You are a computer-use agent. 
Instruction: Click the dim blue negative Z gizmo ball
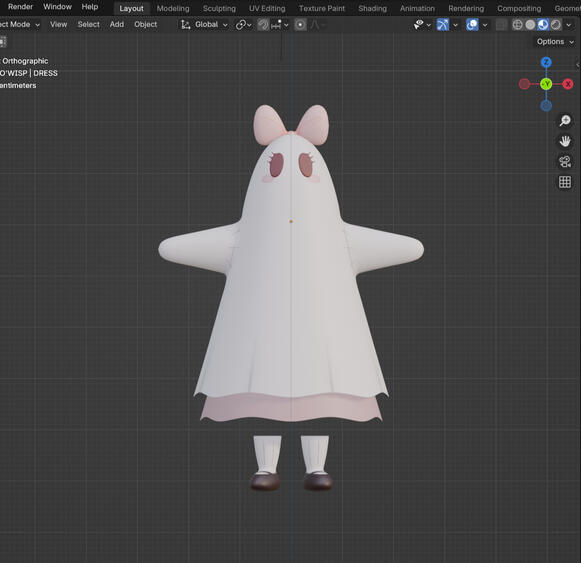pyautogui.click(x=546, y=106)
